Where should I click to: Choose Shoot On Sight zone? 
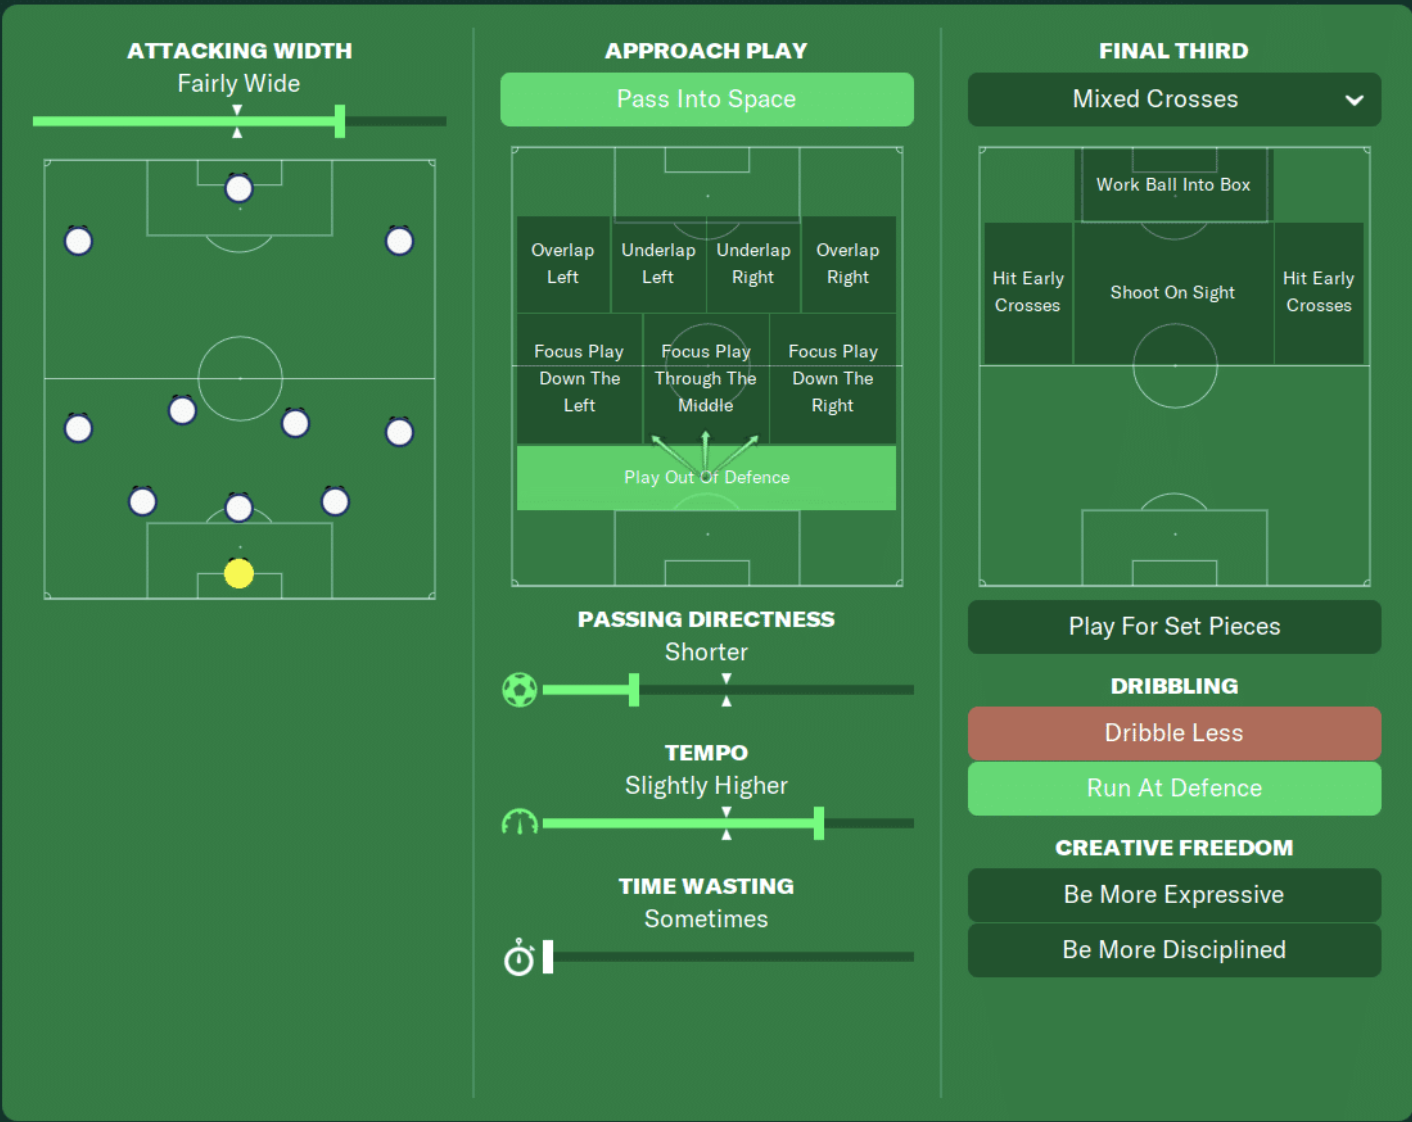(x=1173, y=293)
